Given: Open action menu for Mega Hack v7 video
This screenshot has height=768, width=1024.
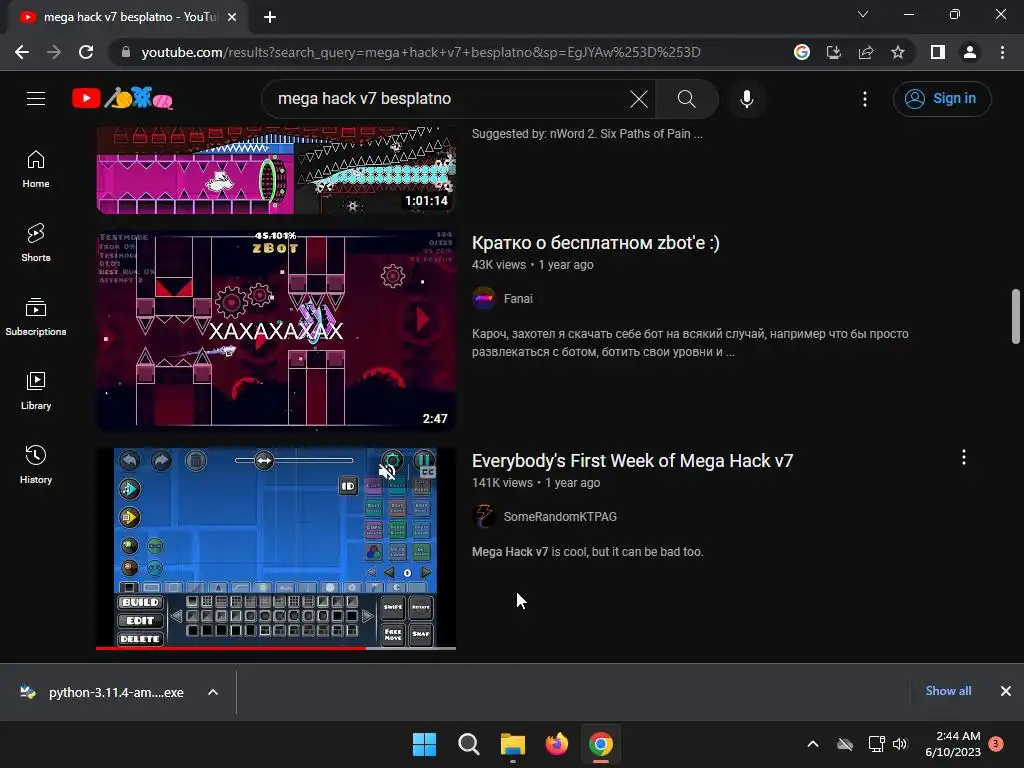Looking at the screenshot, I should (963, 457).
